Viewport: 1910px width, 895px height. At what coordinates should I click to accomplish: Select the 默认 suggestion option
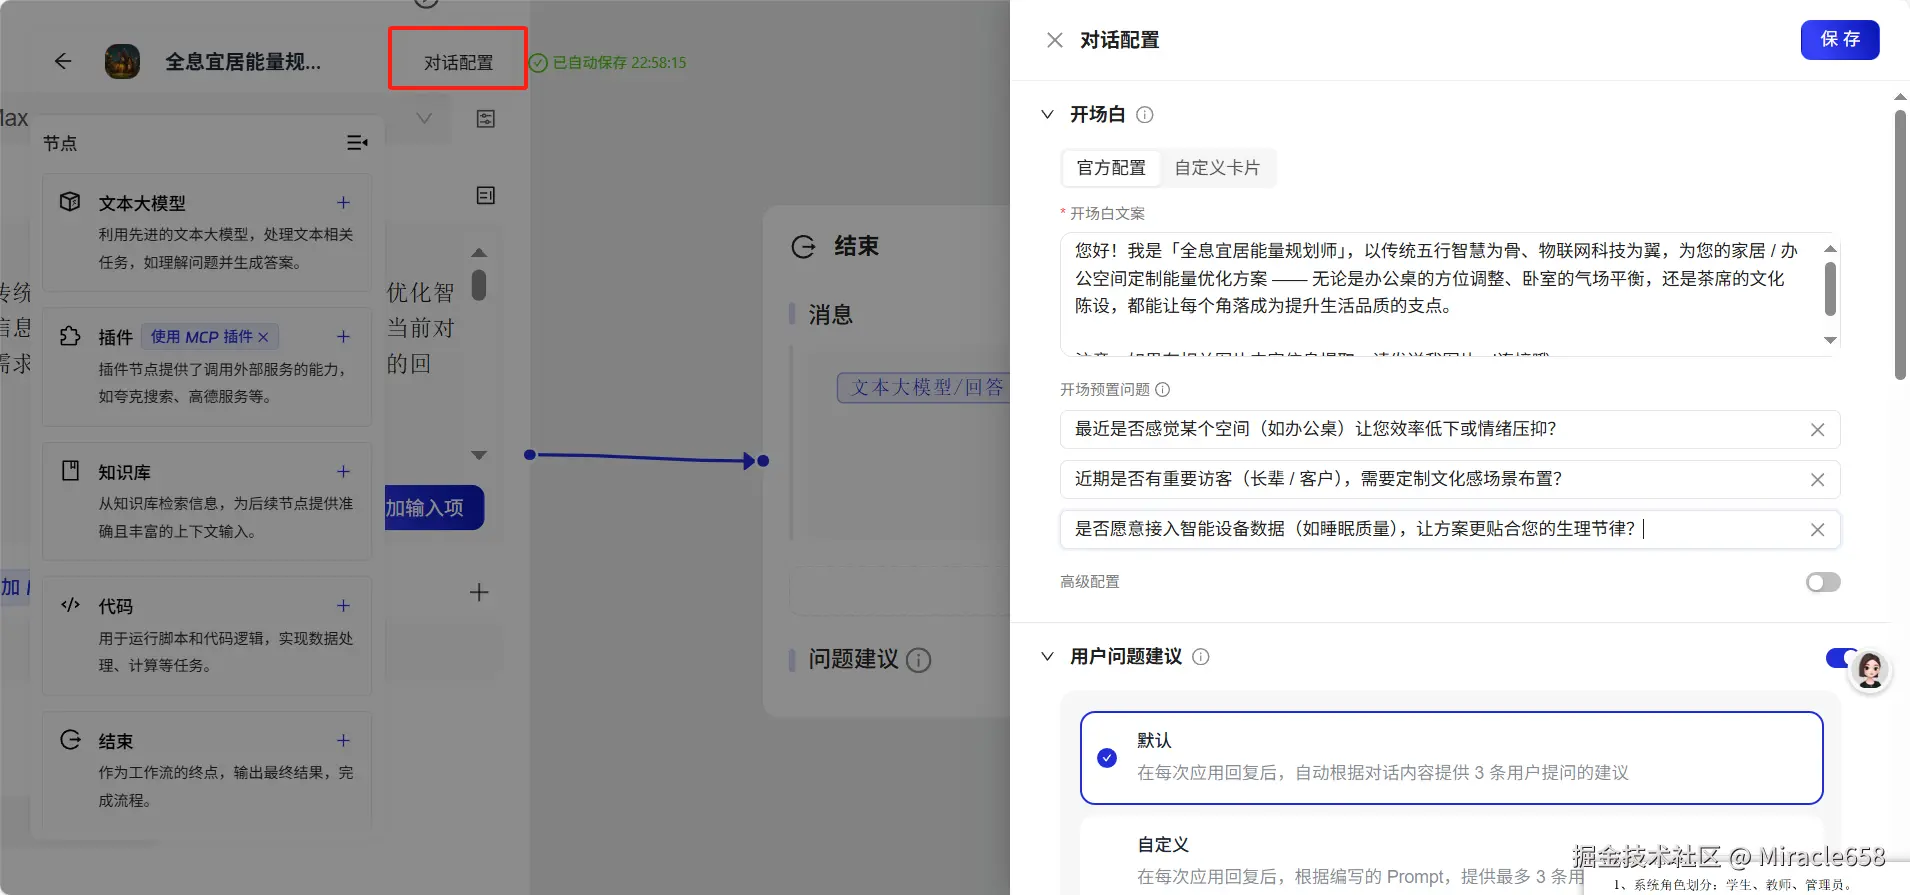click(1451, 757)
